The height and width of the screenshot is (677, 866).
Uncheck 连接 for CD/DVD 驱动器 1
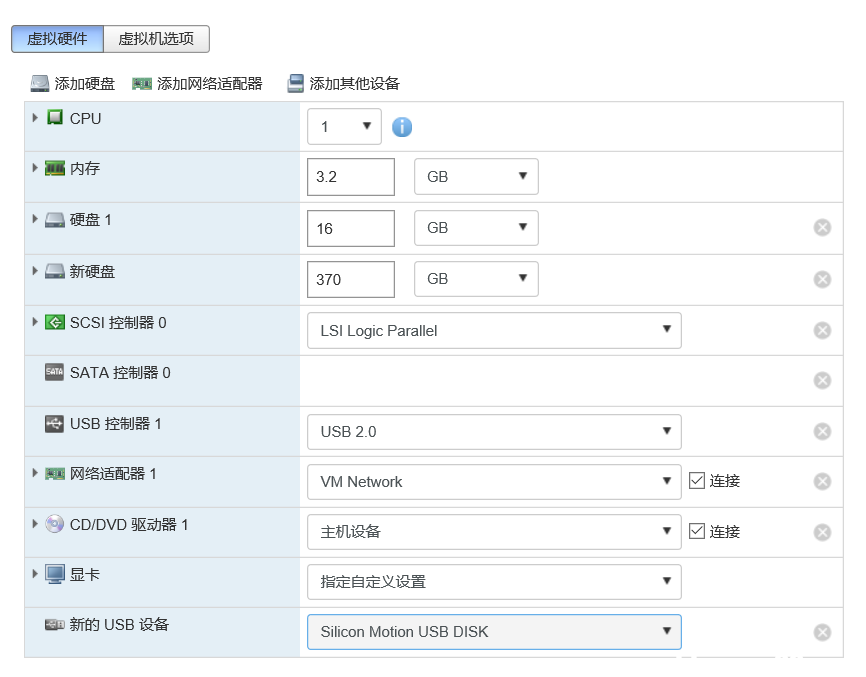698,531
